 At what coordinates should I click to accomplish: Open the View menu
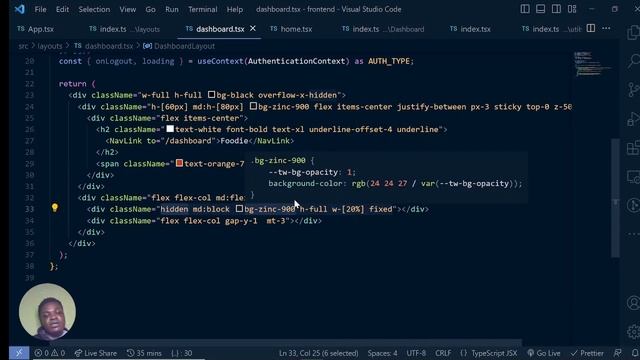[127, 9]
